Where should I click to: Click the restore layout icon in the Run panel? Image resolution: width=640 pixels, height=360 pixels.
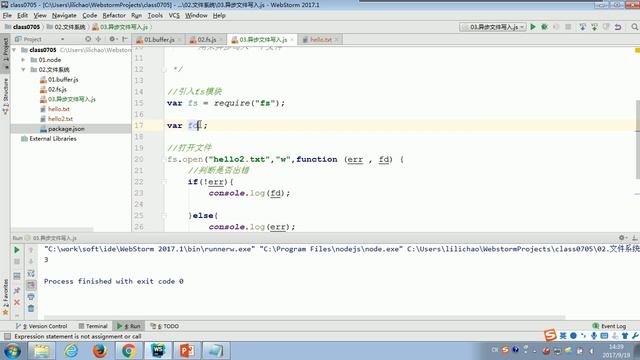click(x=17, y=276)
